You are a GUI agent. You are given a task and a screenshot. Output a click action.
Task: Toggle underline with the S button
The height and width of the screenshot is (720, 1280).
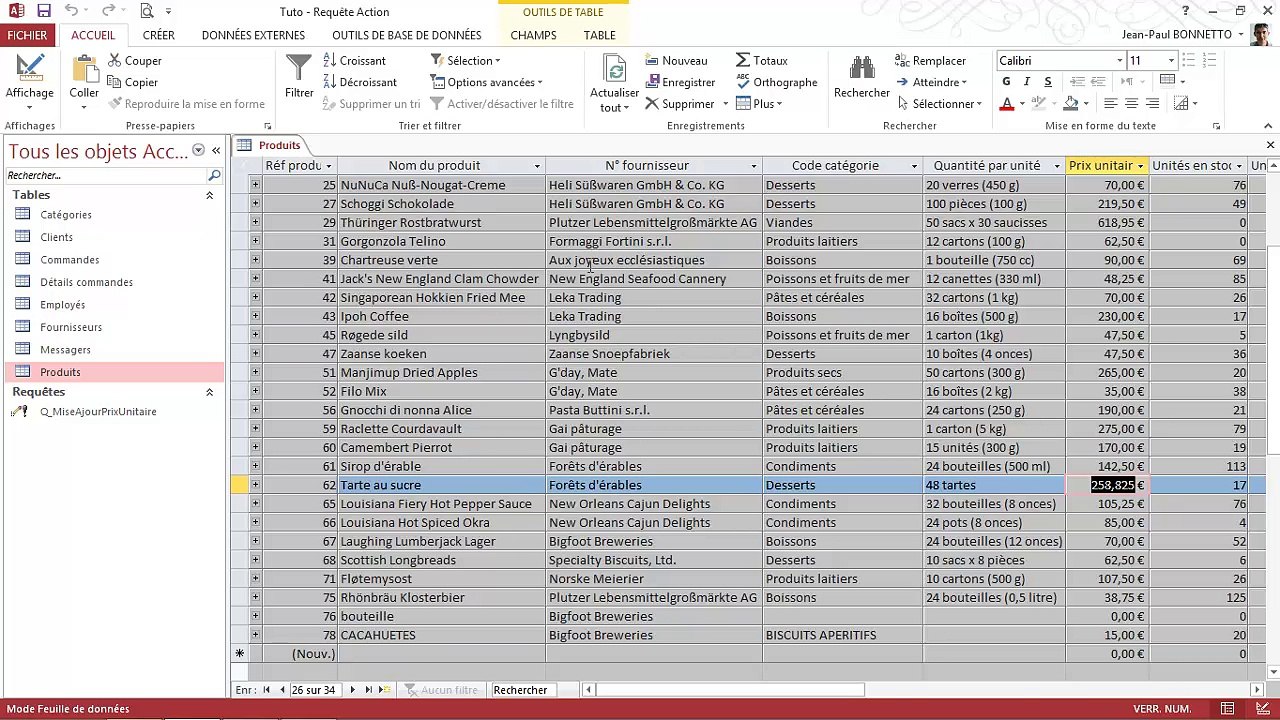tap(1048, 82)
